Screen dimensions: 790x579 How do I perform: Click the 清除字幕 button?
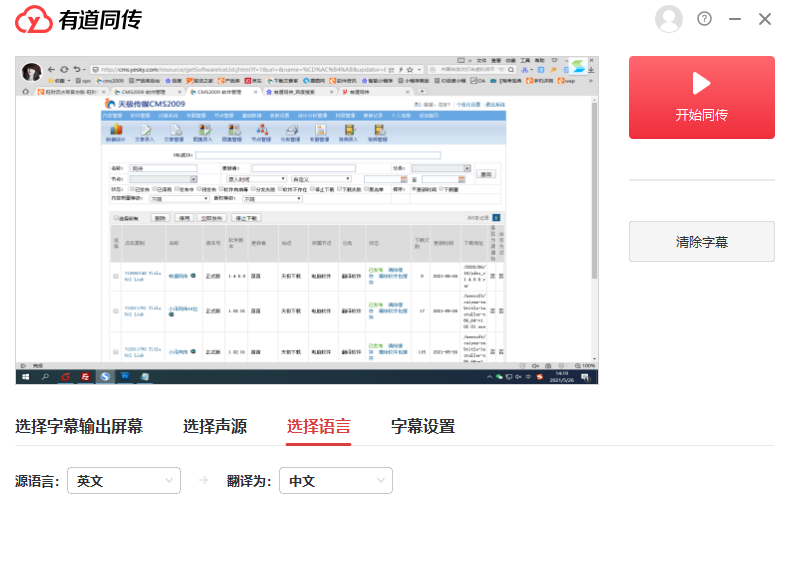point(701,242)
